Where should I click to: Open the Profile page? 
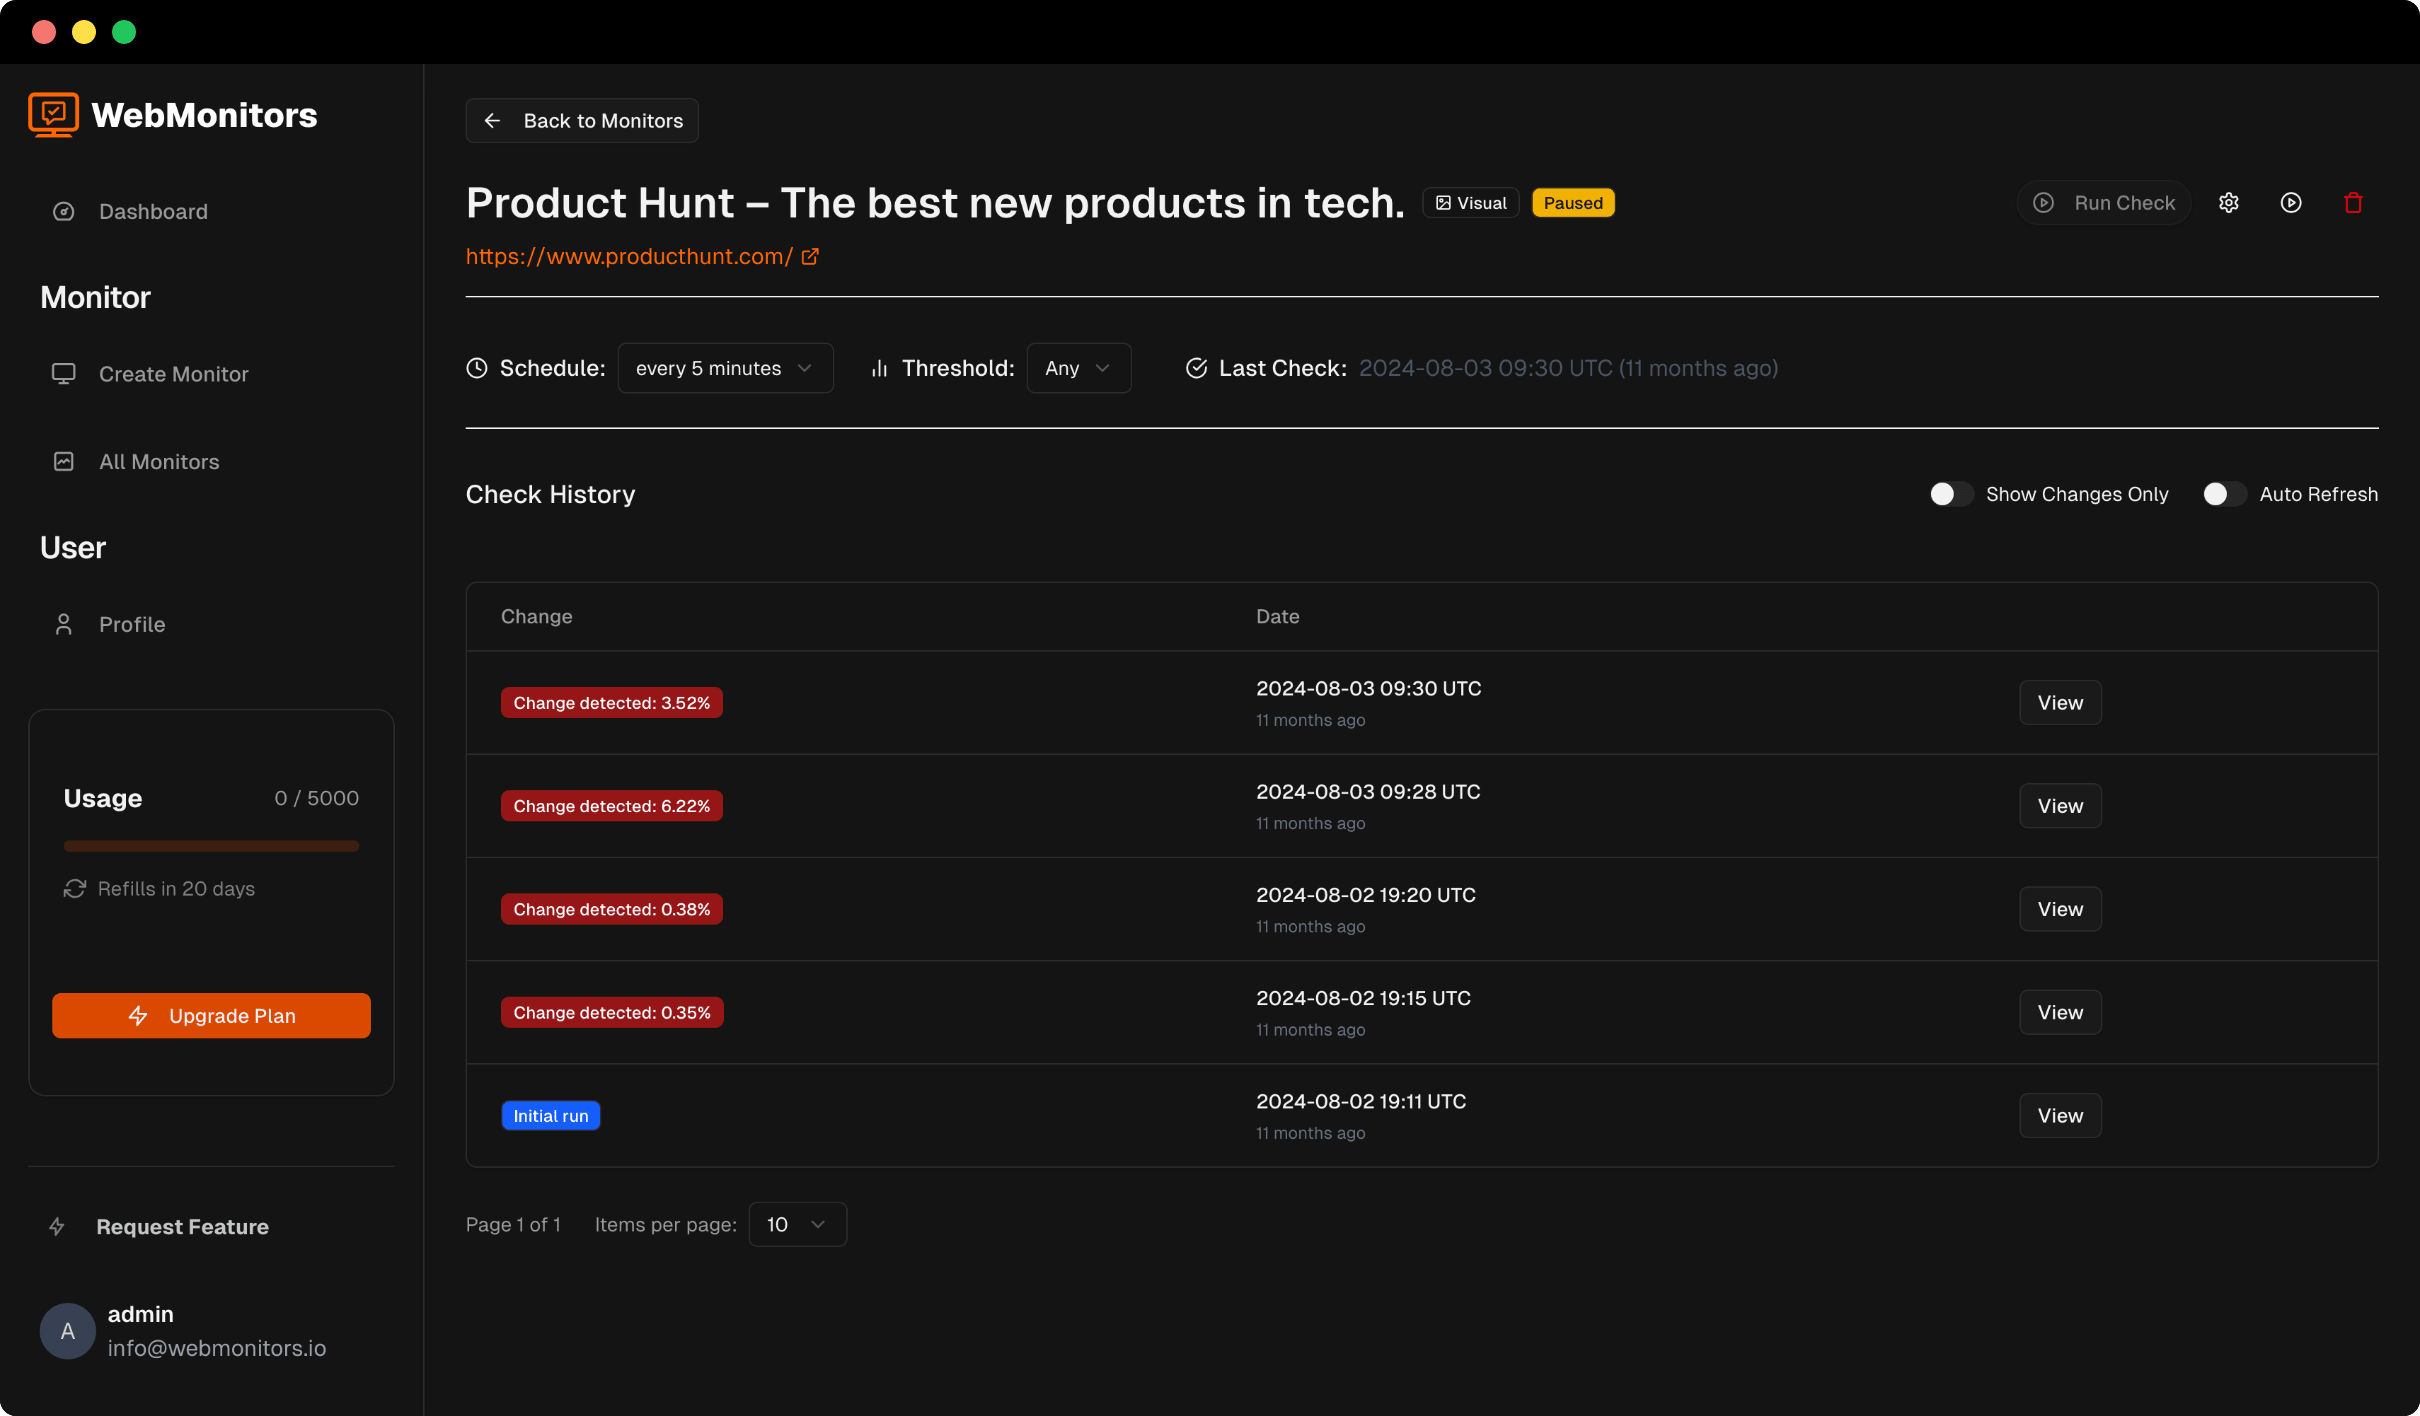pos(132,624)
